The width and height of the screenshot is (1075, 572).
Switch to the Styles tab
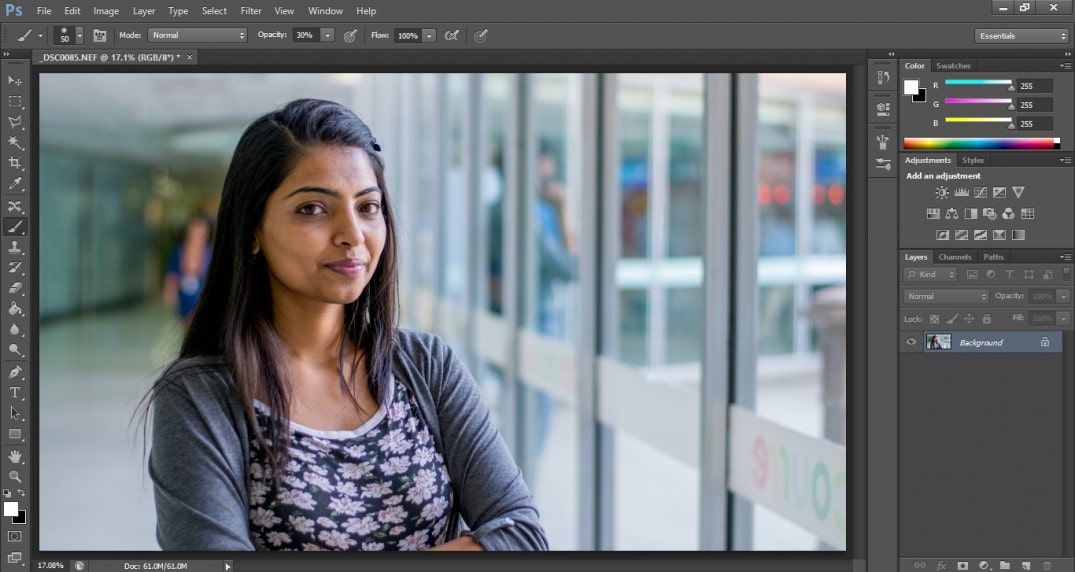[x=972, y=160]
